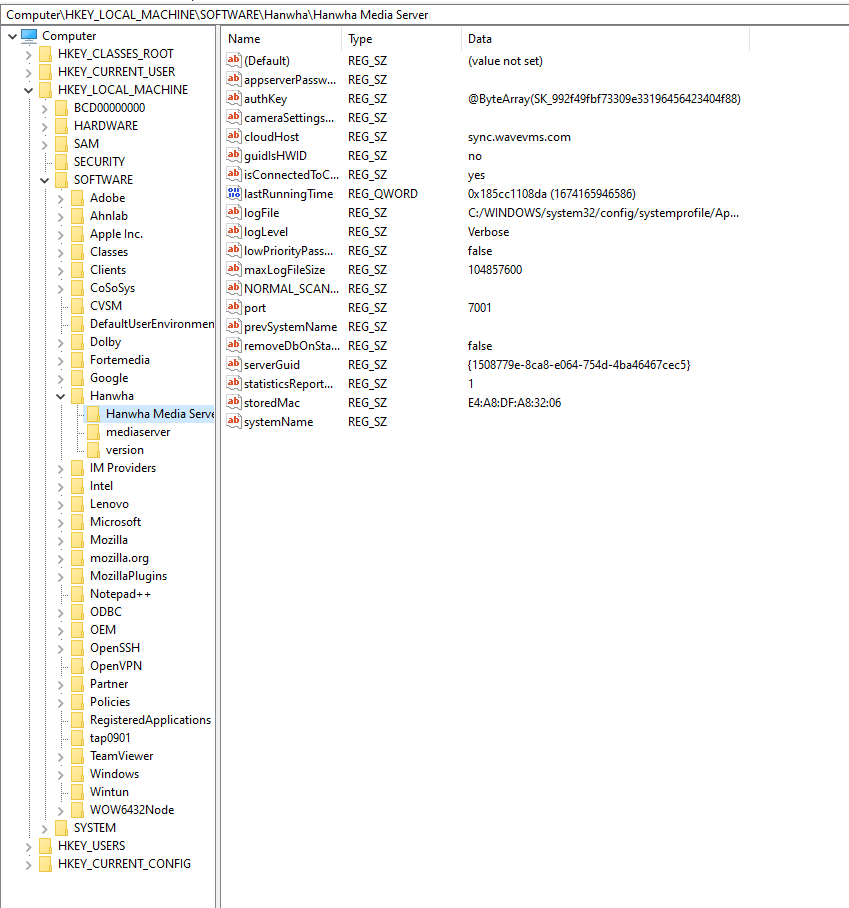Click the serverGuid string value icon
Screen dimensions: 849x908
233,364
